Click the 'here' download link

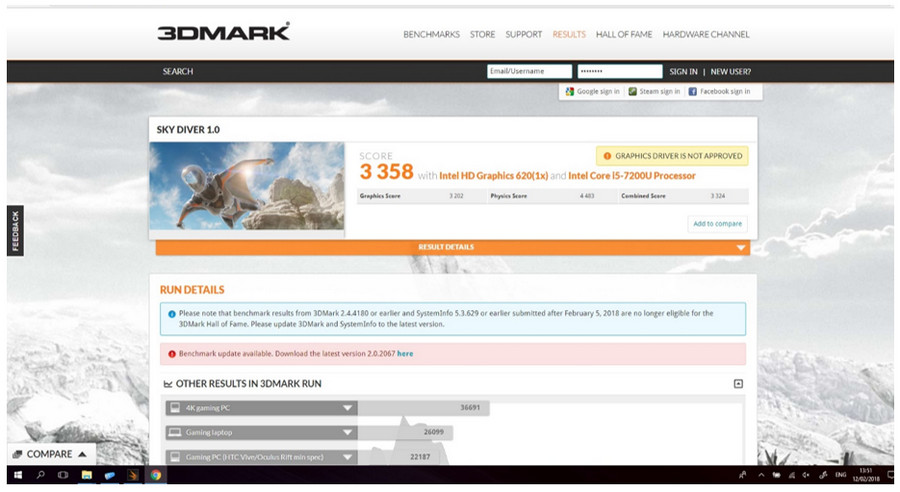[405, 354]
